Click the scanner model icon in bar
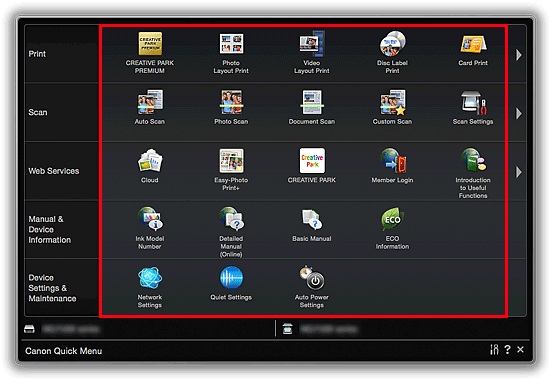Image resolution: width=551 pixels, height=380 pixels. tap(287, 329)
